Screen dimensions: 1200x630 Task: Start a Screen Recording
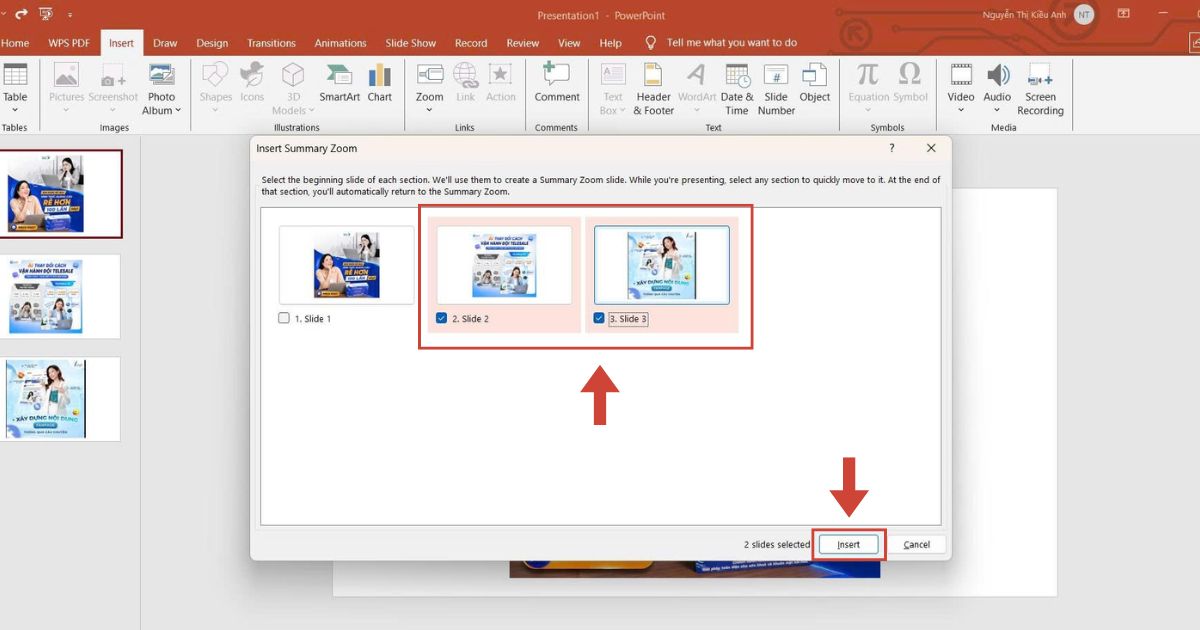[x=1040, y=88]
